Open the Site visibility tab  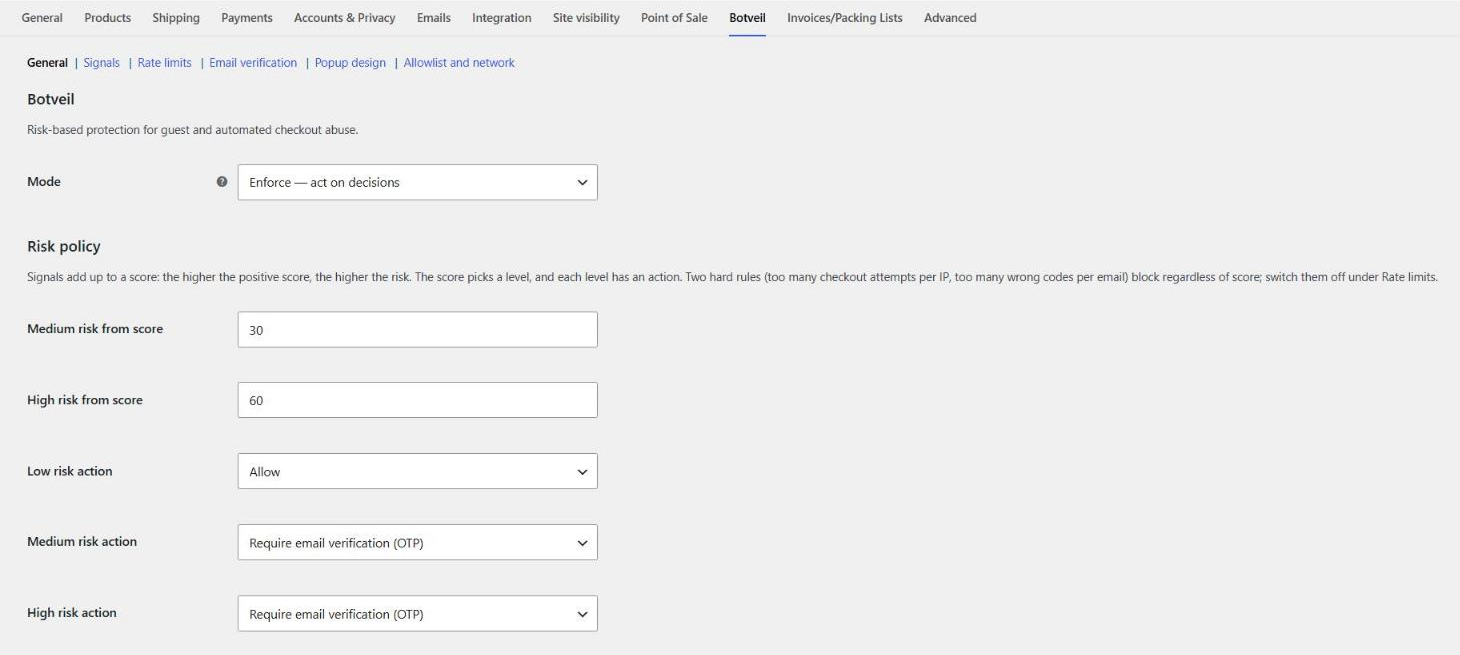pos(586,18)
